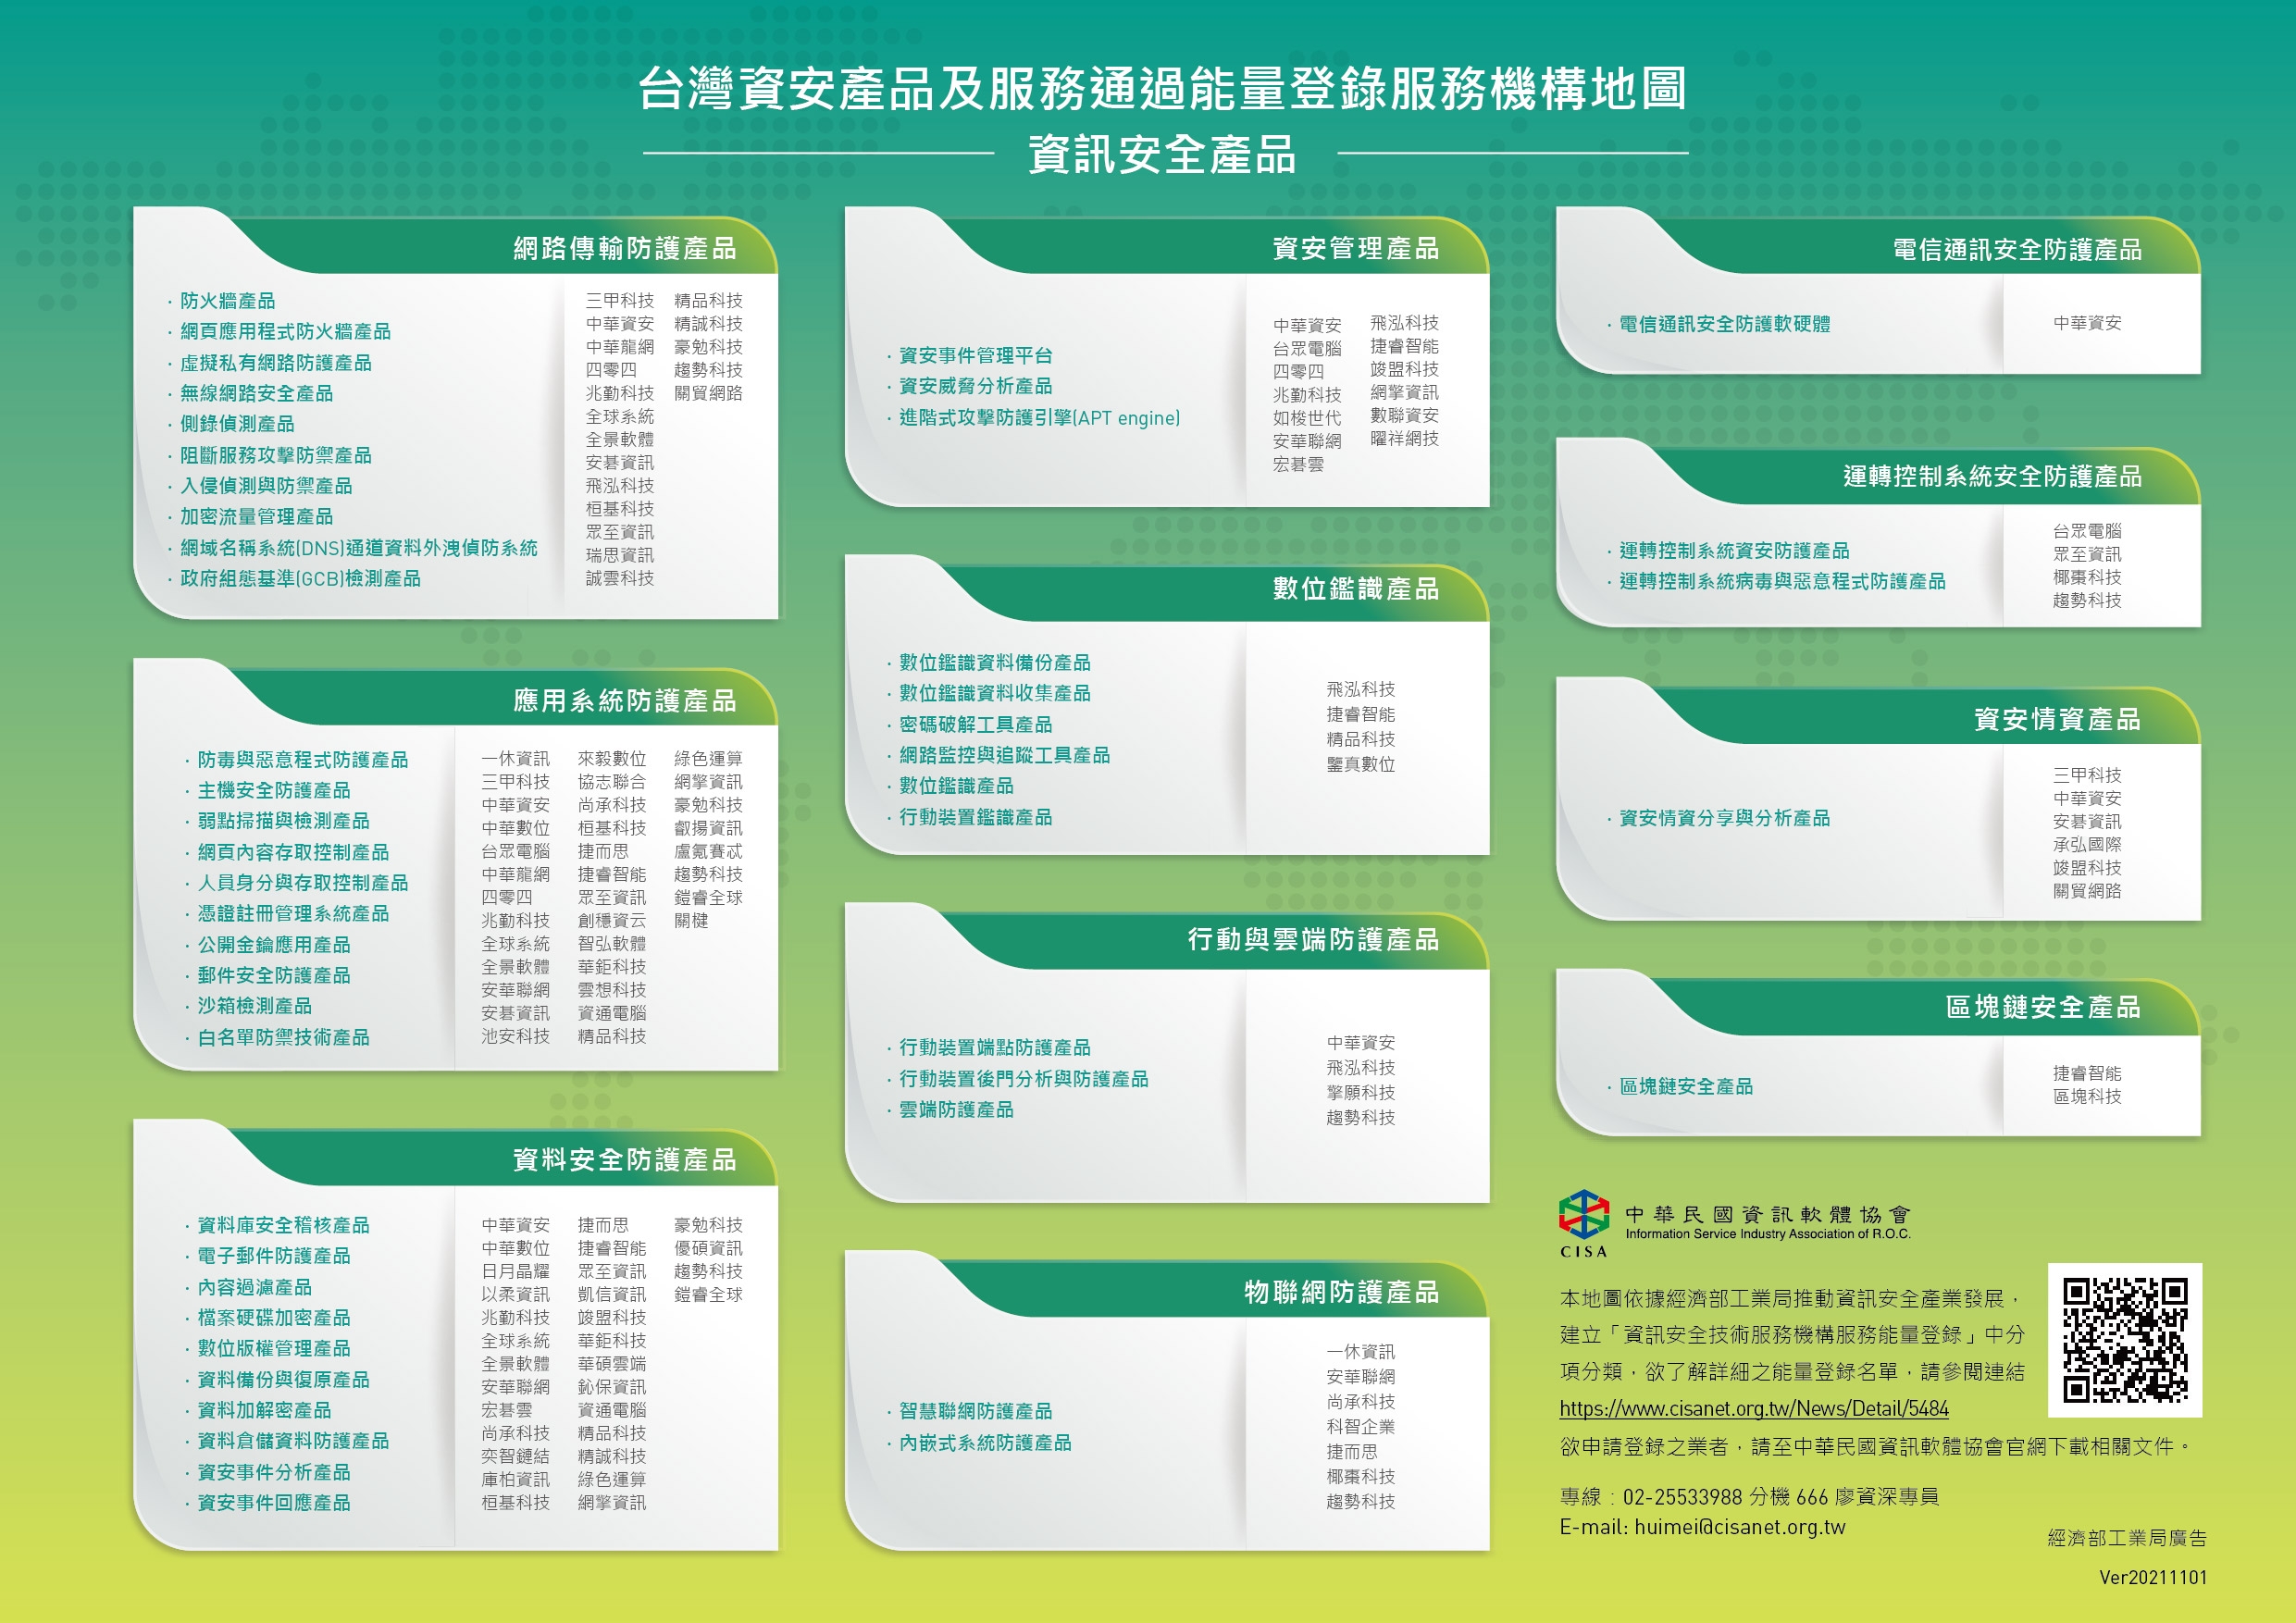This screenshot has height=1623, width=2296.
Task: Click 智慧聯網防護產品 entry
Action: point(975,1411)
